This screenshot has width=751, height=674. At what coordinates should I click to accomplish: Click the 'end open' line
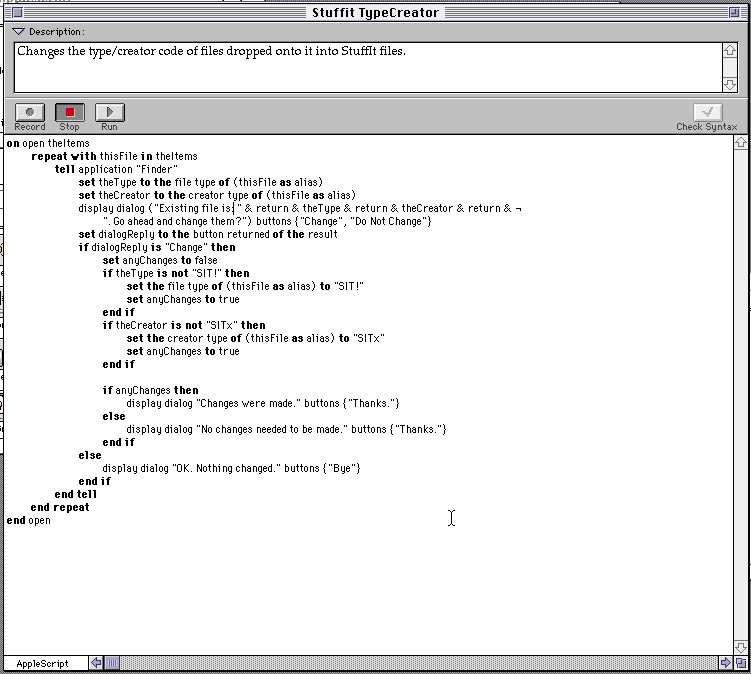coord(28,520)
